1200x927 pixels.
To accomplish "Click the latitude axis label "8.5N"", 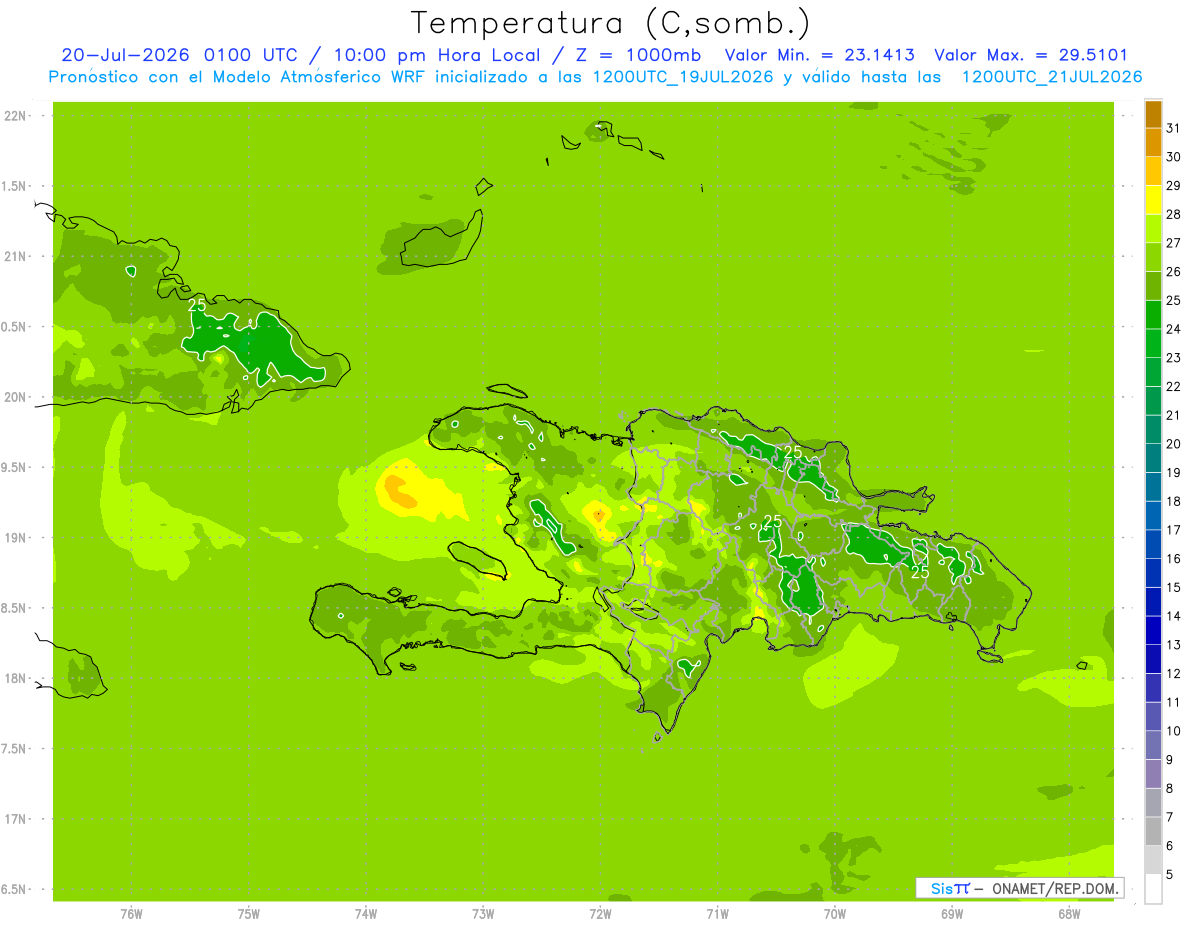I will 15,608.
